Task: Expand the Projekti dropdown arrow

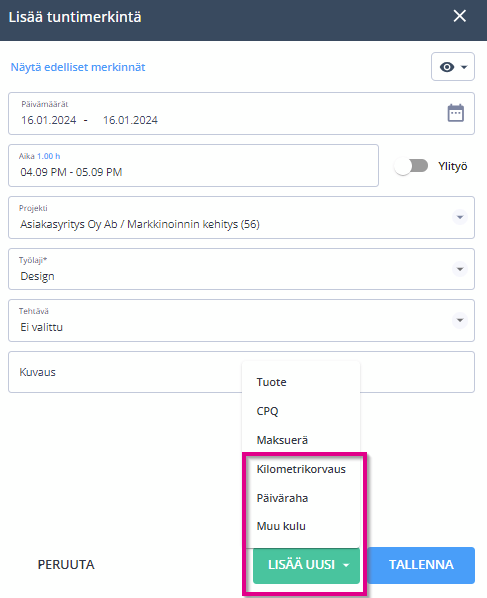Action: 460,217
